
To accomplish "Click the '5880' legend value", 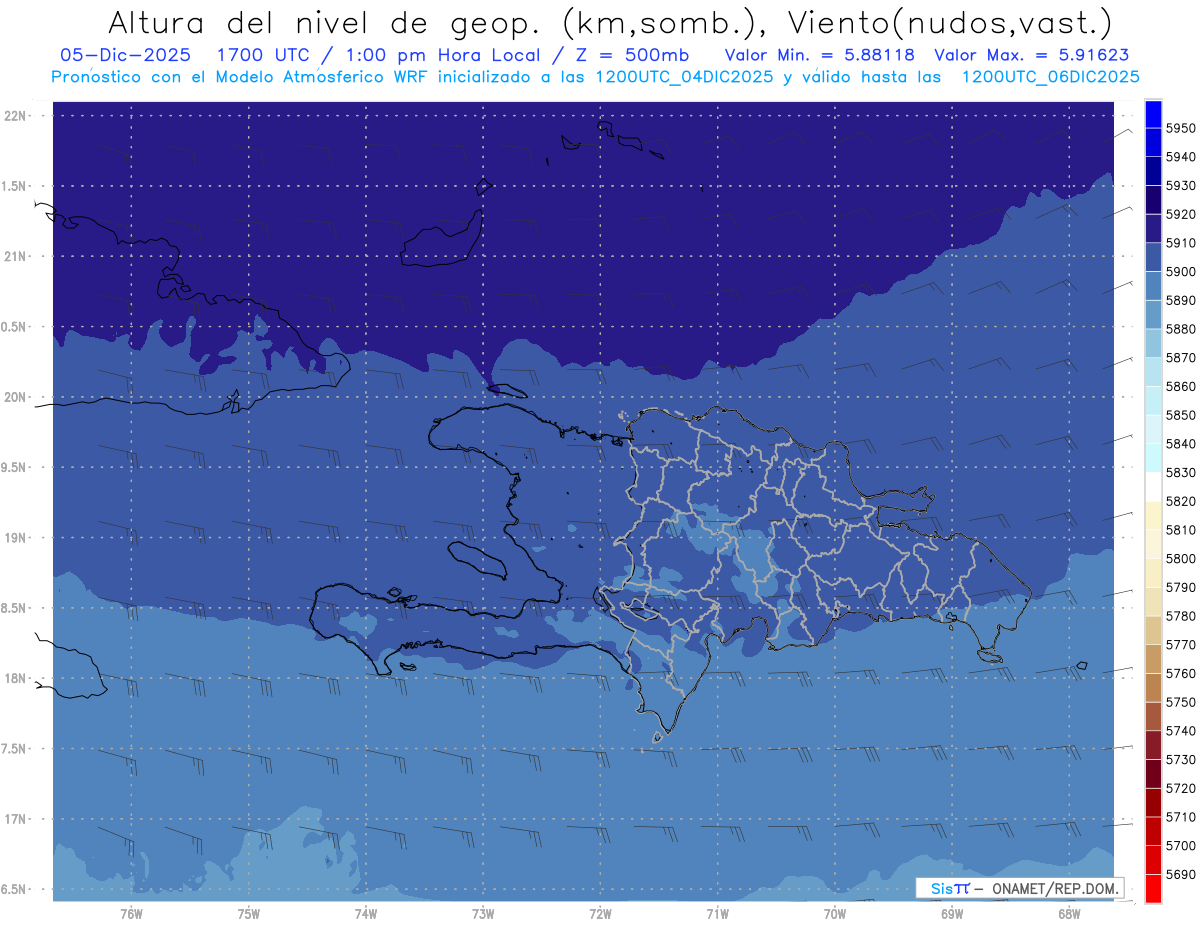I will (x=1180, y=329).
